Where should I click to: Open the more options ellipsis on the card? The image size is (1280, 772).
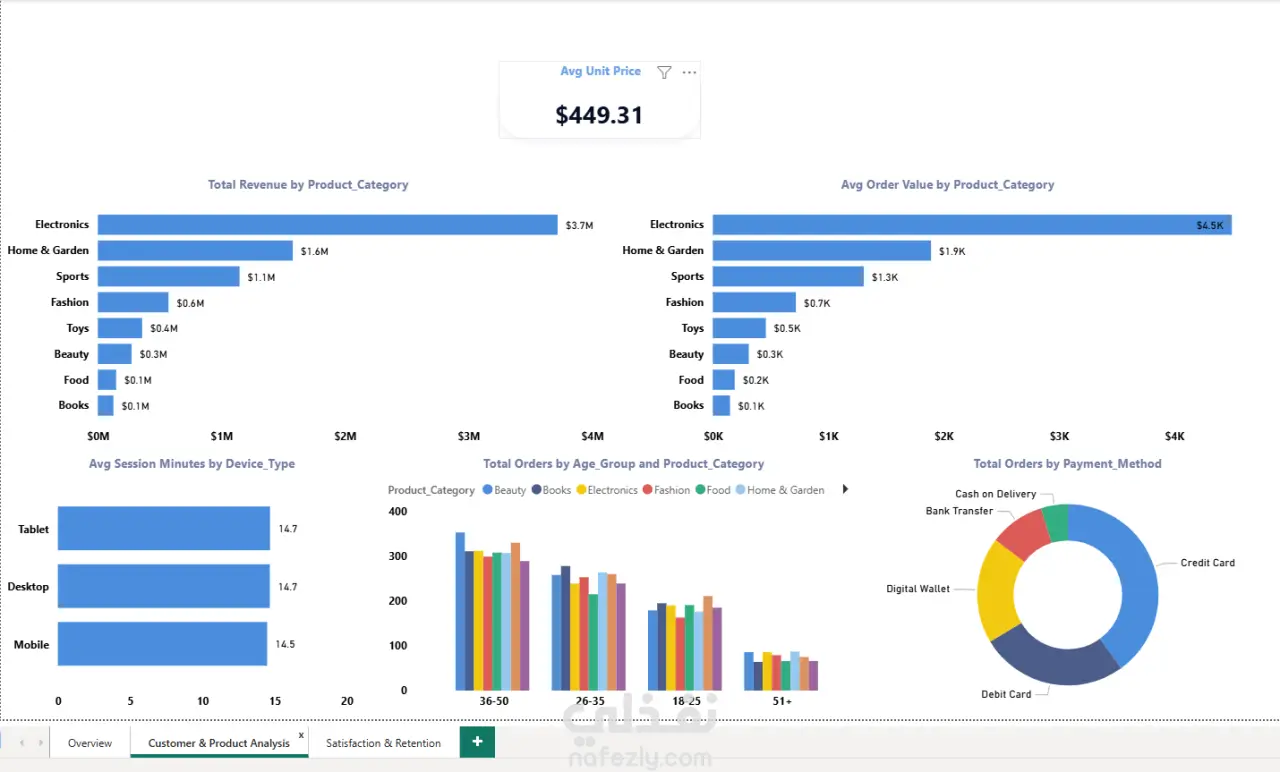pos(689,72)
